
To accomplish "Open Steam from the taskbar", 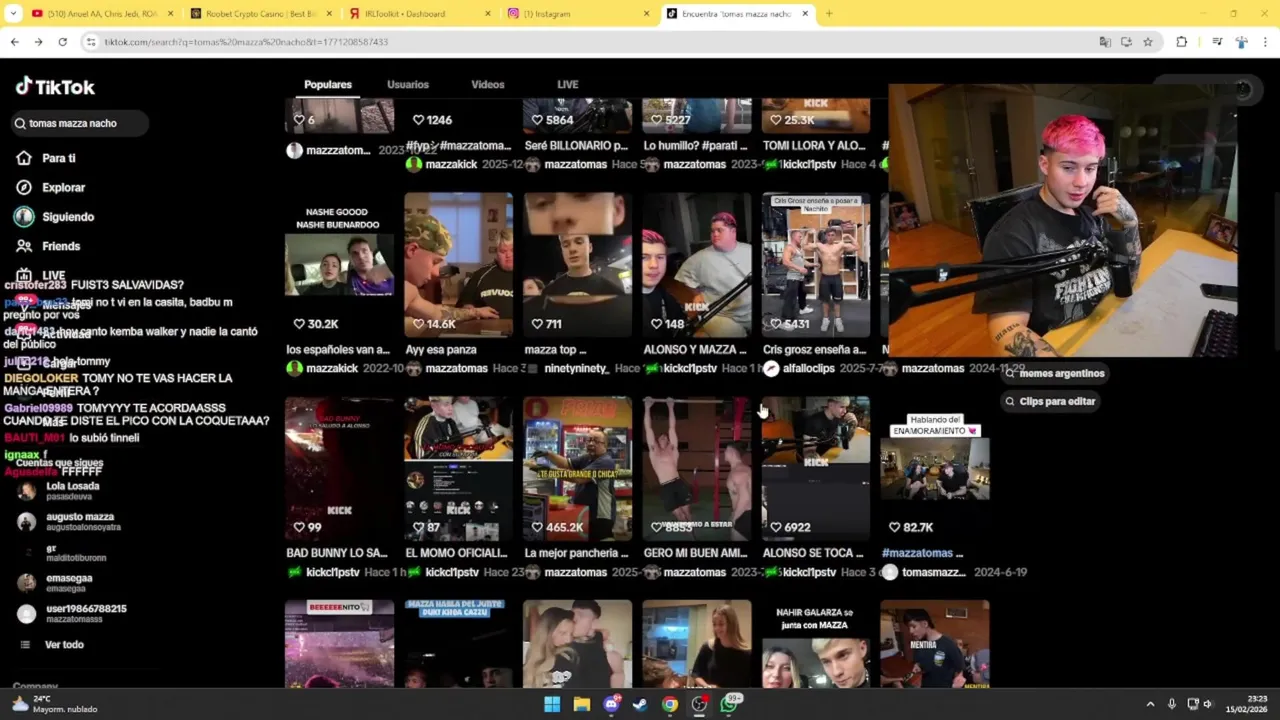I will [640, 704].
